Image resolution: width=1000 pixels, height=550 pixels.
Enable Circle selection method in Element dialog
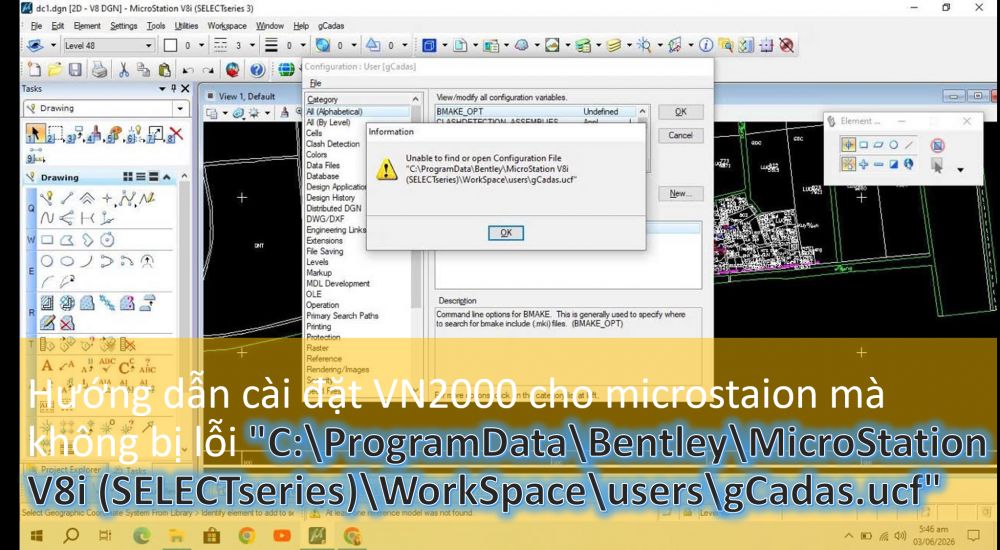[x=894, y=145]
